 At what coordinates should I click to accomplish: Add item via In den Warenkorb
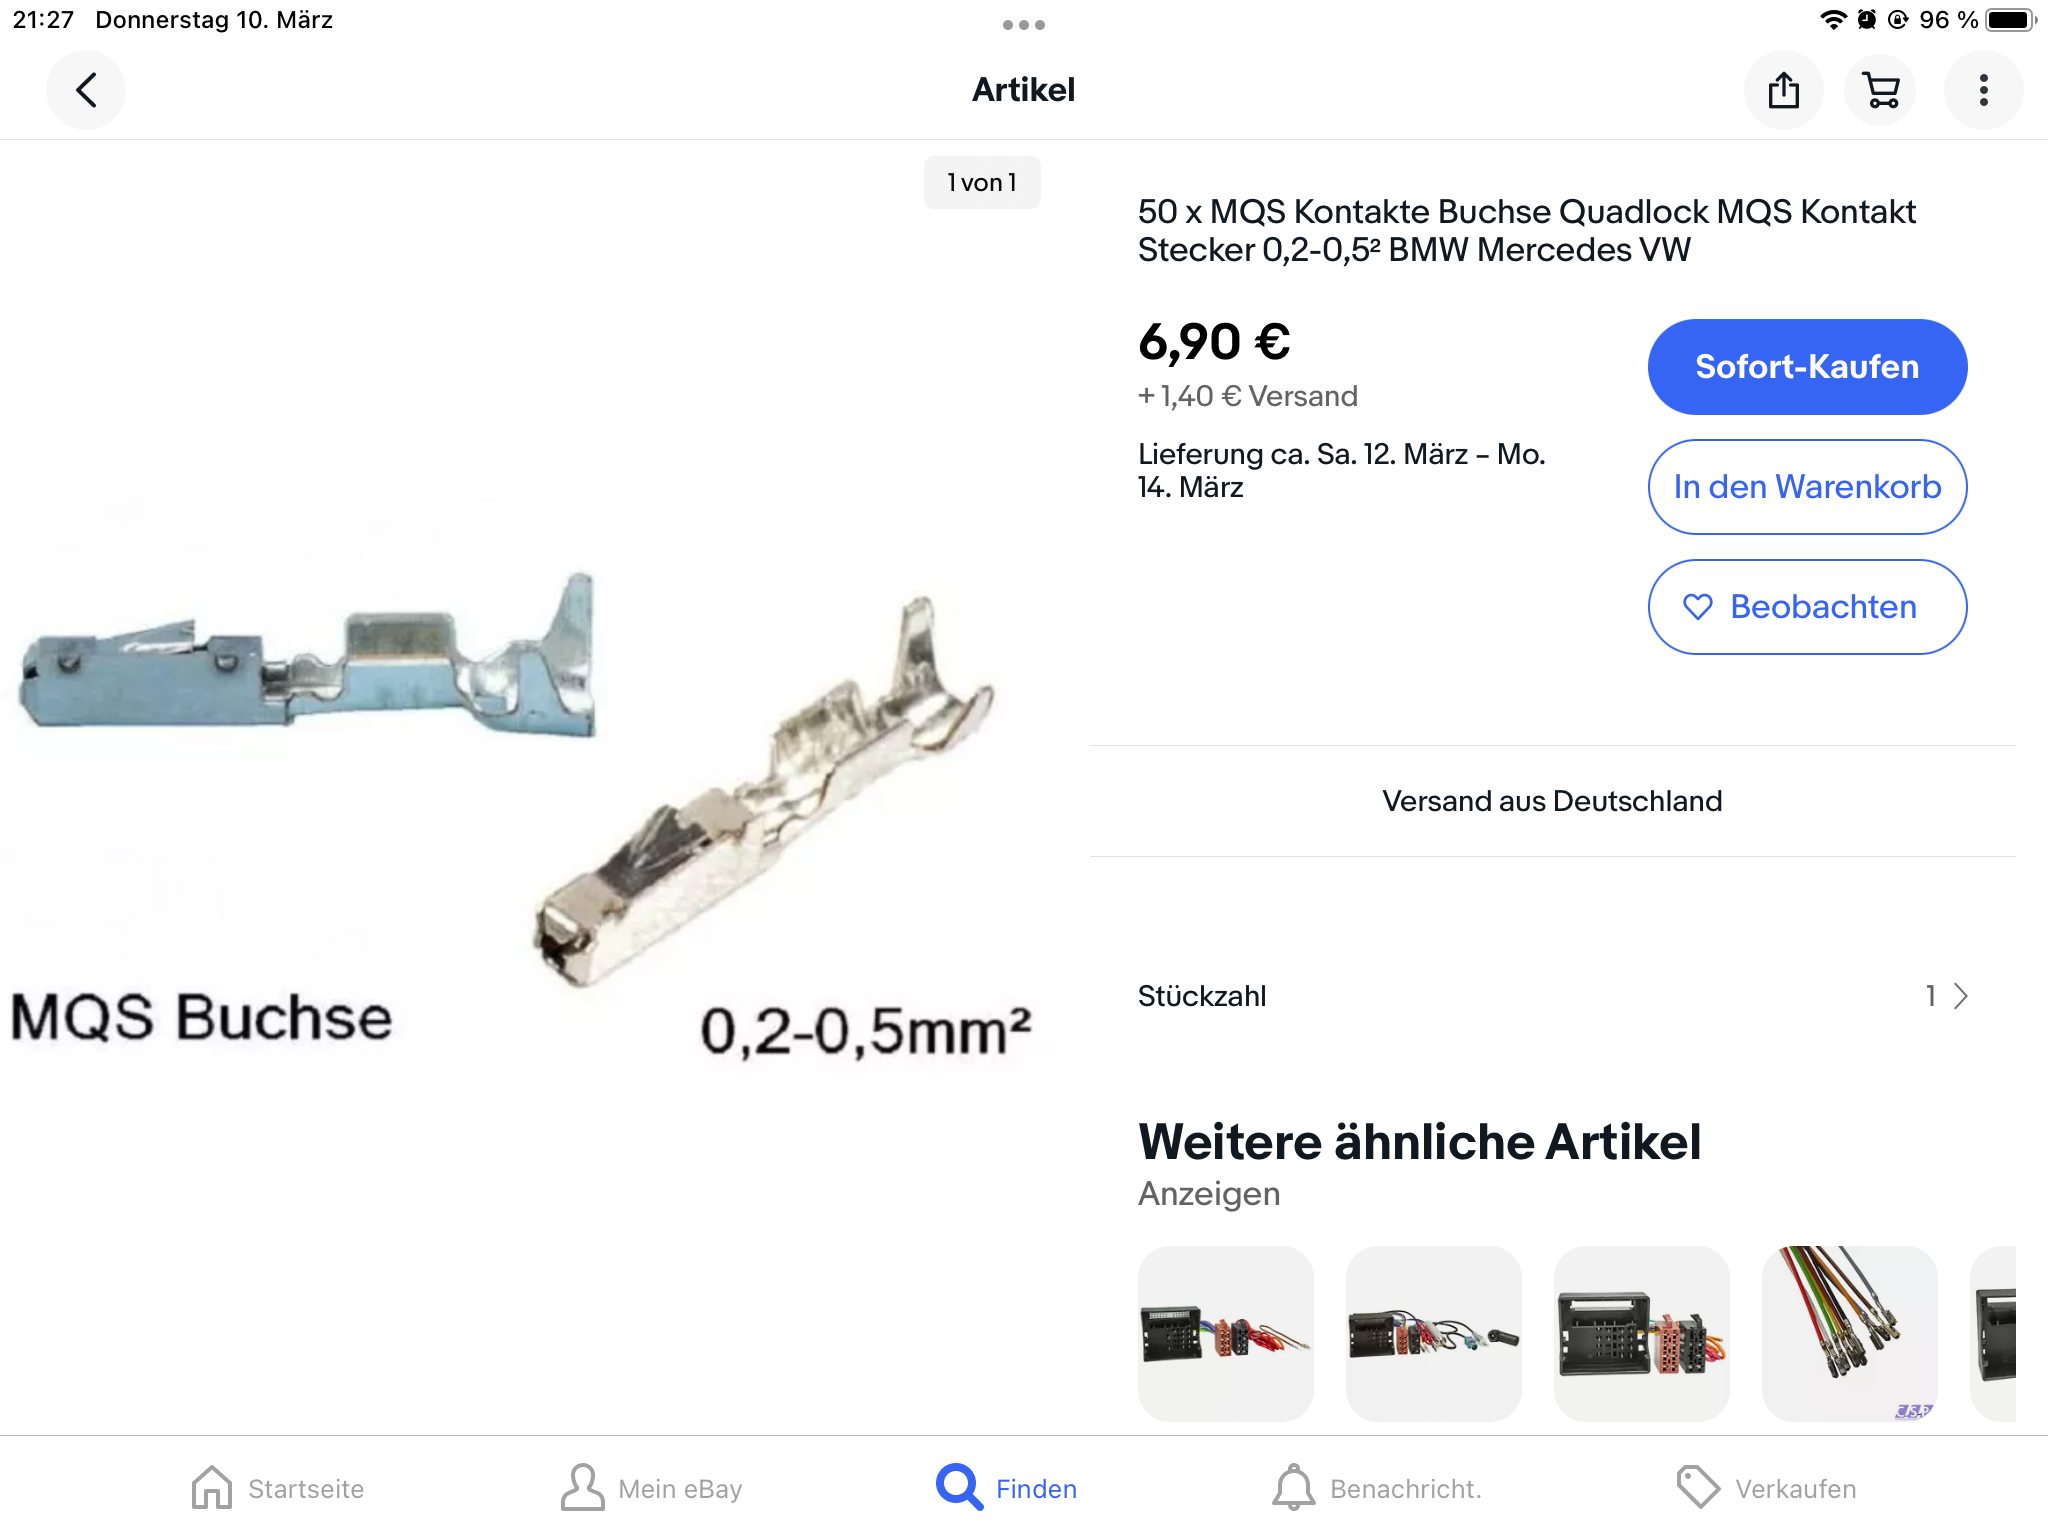click(x=1807, y=487)
